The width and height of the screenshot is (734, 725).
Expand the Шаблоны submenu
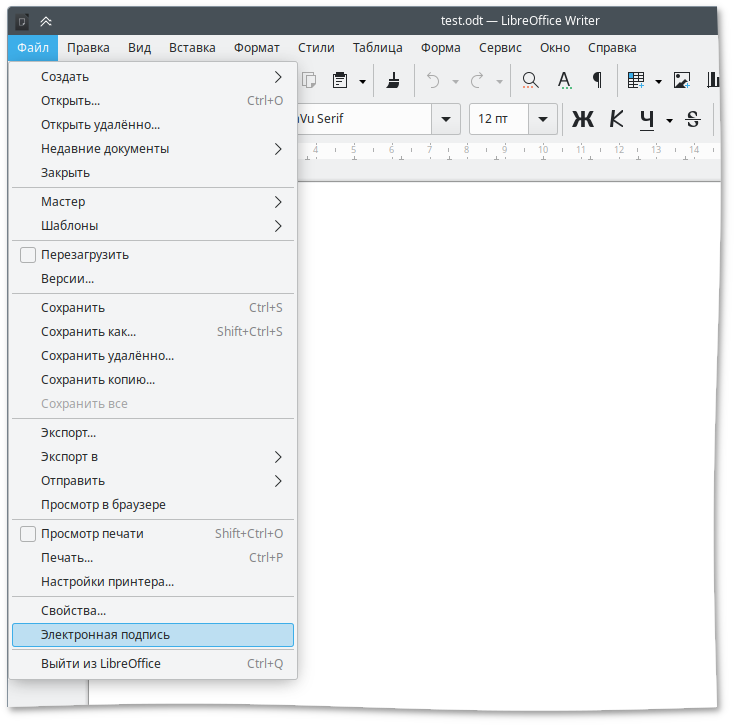coord(153,226)
